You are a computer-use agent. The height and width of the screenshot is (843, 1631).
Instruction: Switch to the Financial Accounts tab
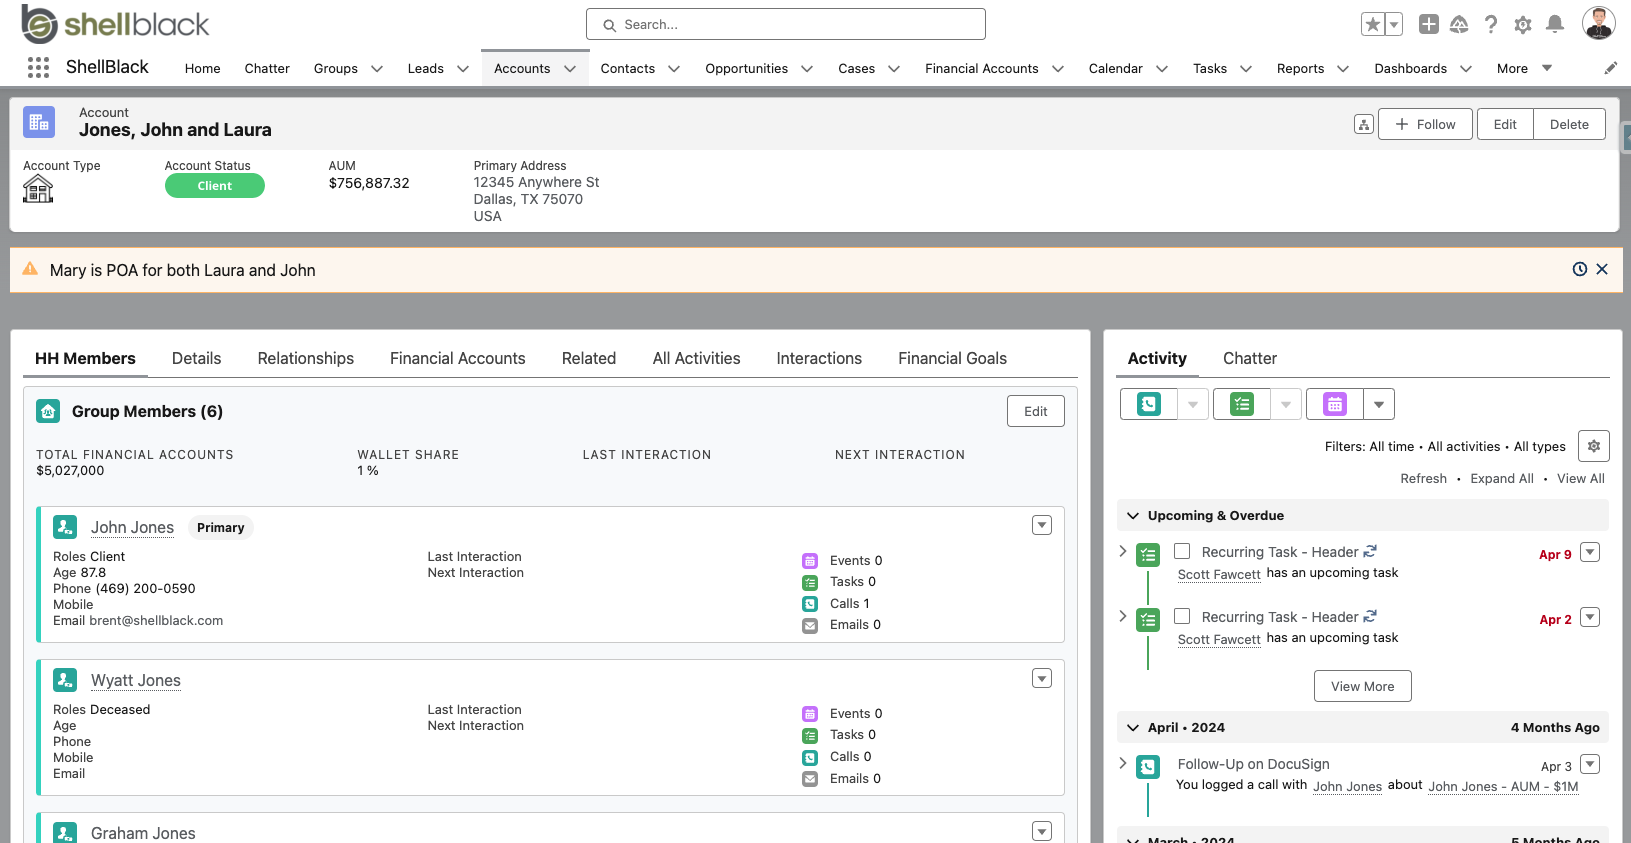coord(457,358)
